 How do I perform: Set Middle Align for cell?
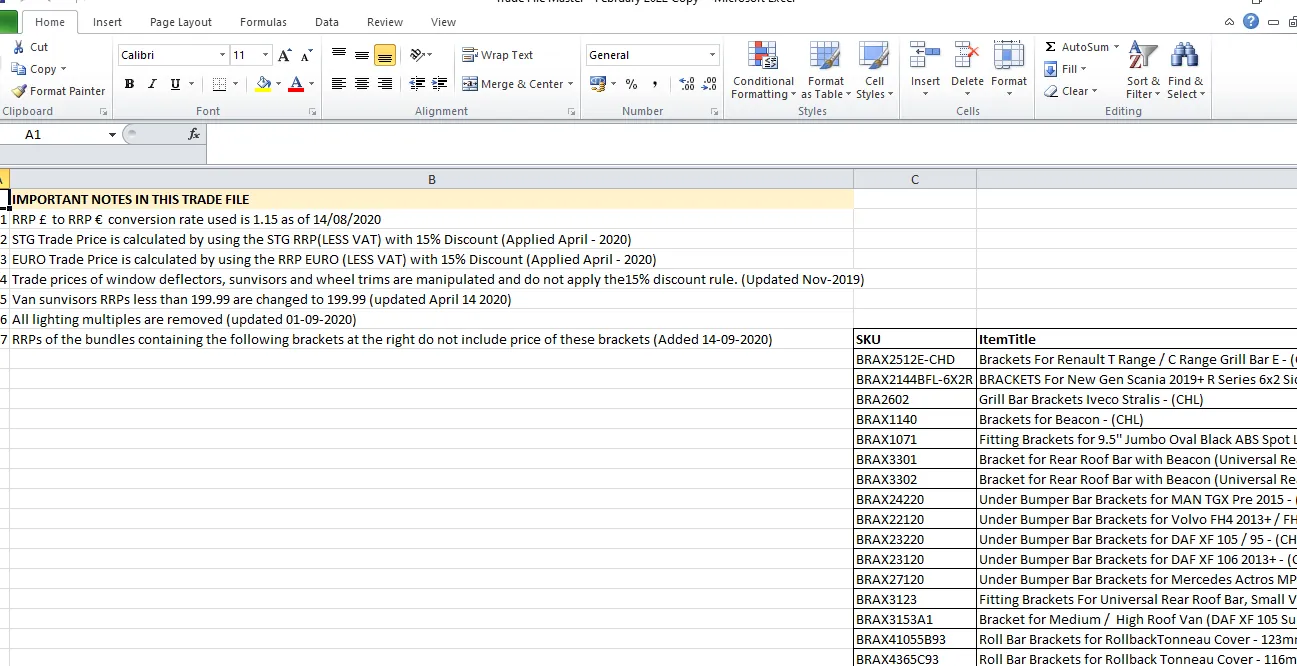362,55
